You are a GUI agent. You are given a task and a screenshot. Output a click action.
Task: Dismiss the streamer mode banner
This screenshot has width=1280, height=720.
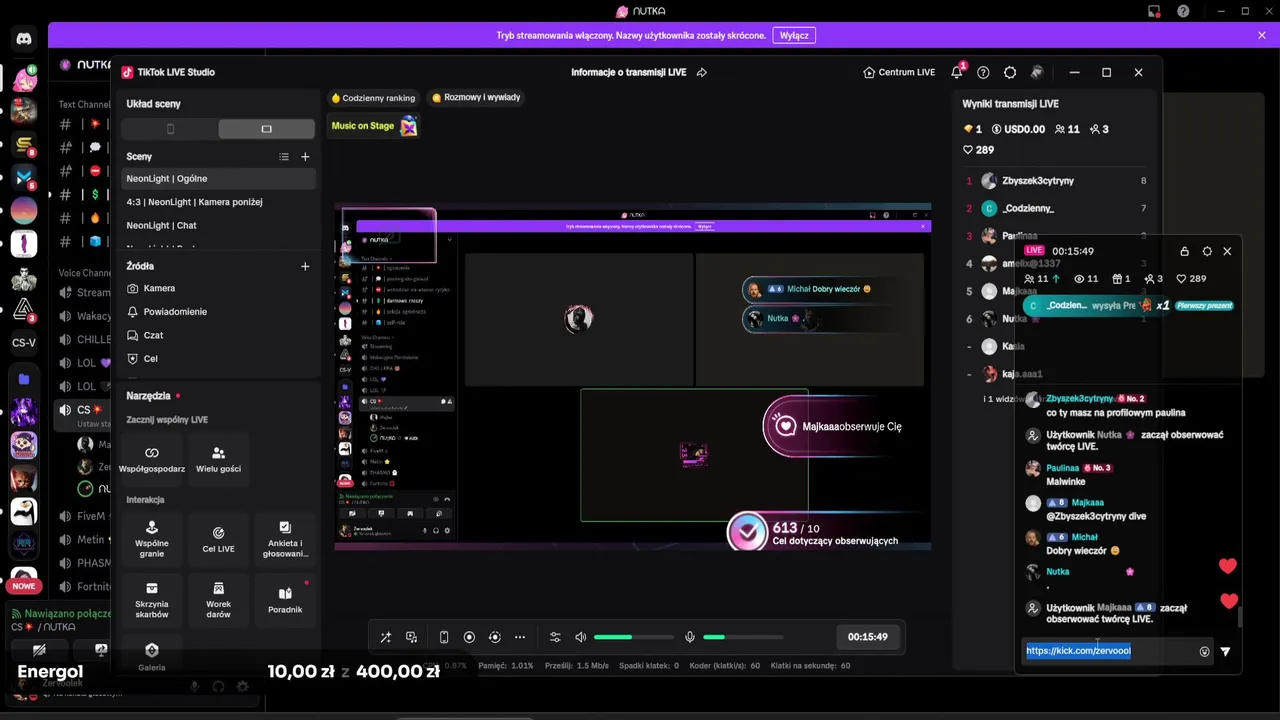(x=1262, y=35)
